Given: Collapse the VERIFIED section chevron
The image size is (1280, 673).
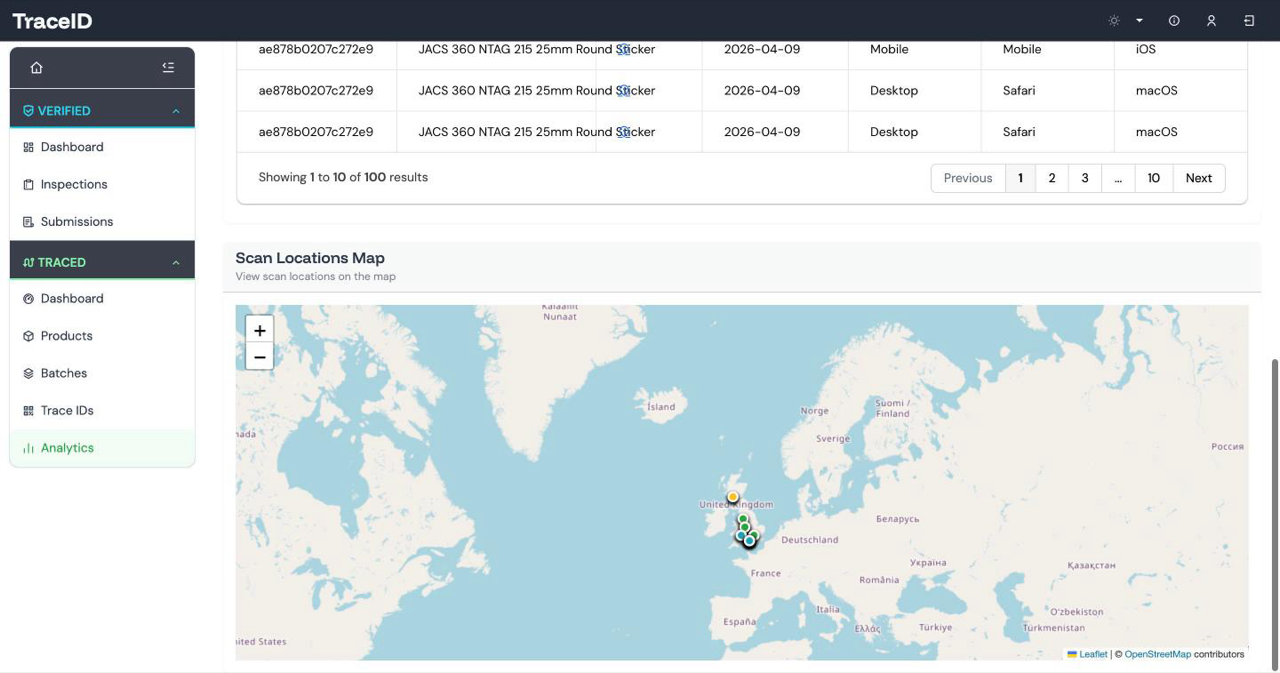Looking at the screenshot, I should (x=176, y=111).
